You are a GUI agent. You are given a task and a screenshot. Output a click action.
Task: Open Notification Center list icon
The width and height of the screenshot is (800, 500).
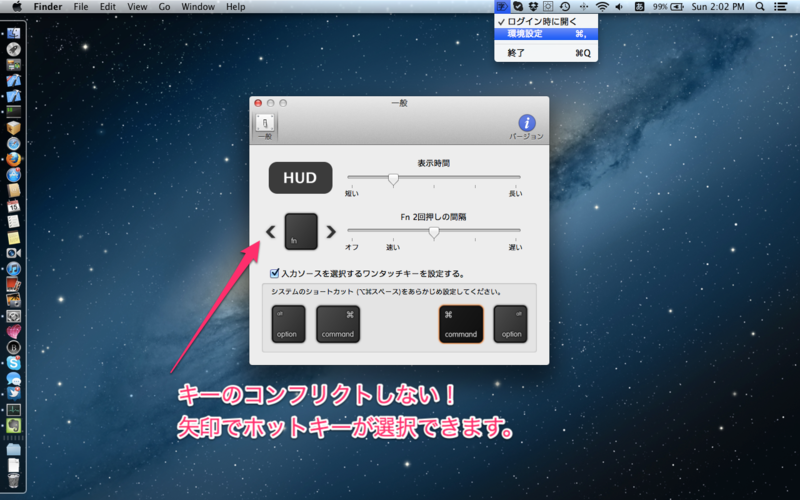tap(781, 7)
